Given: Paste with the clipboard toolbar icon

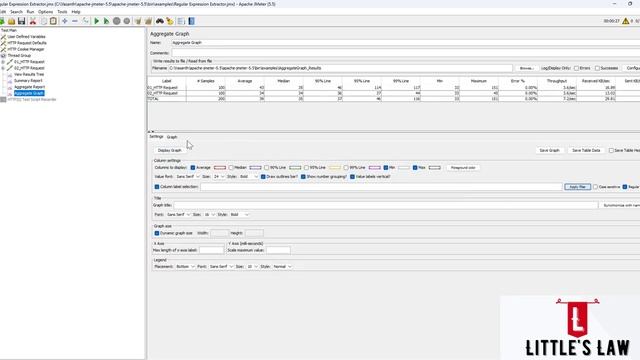Looking at the screenshot, I should [53, 21].
